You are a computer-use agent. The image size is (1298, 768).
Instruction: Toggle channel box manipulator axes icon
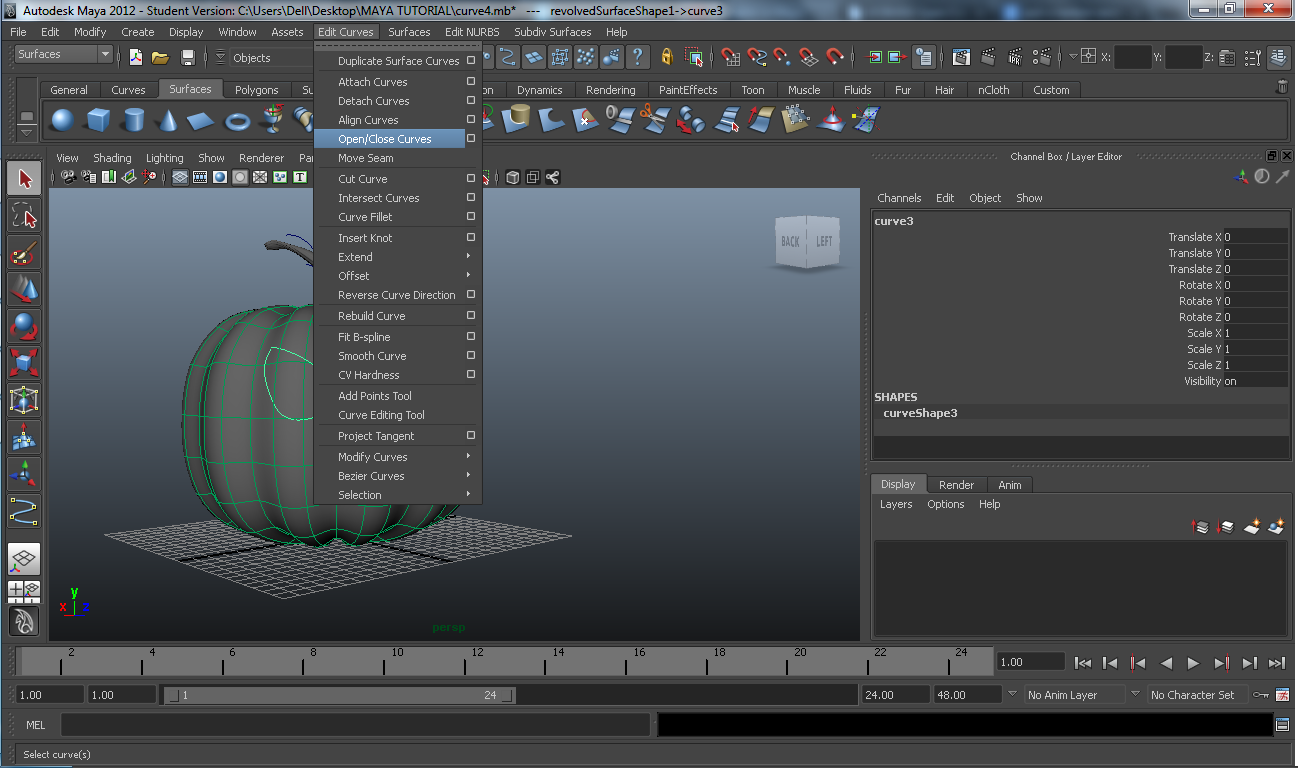(1242, 176)
